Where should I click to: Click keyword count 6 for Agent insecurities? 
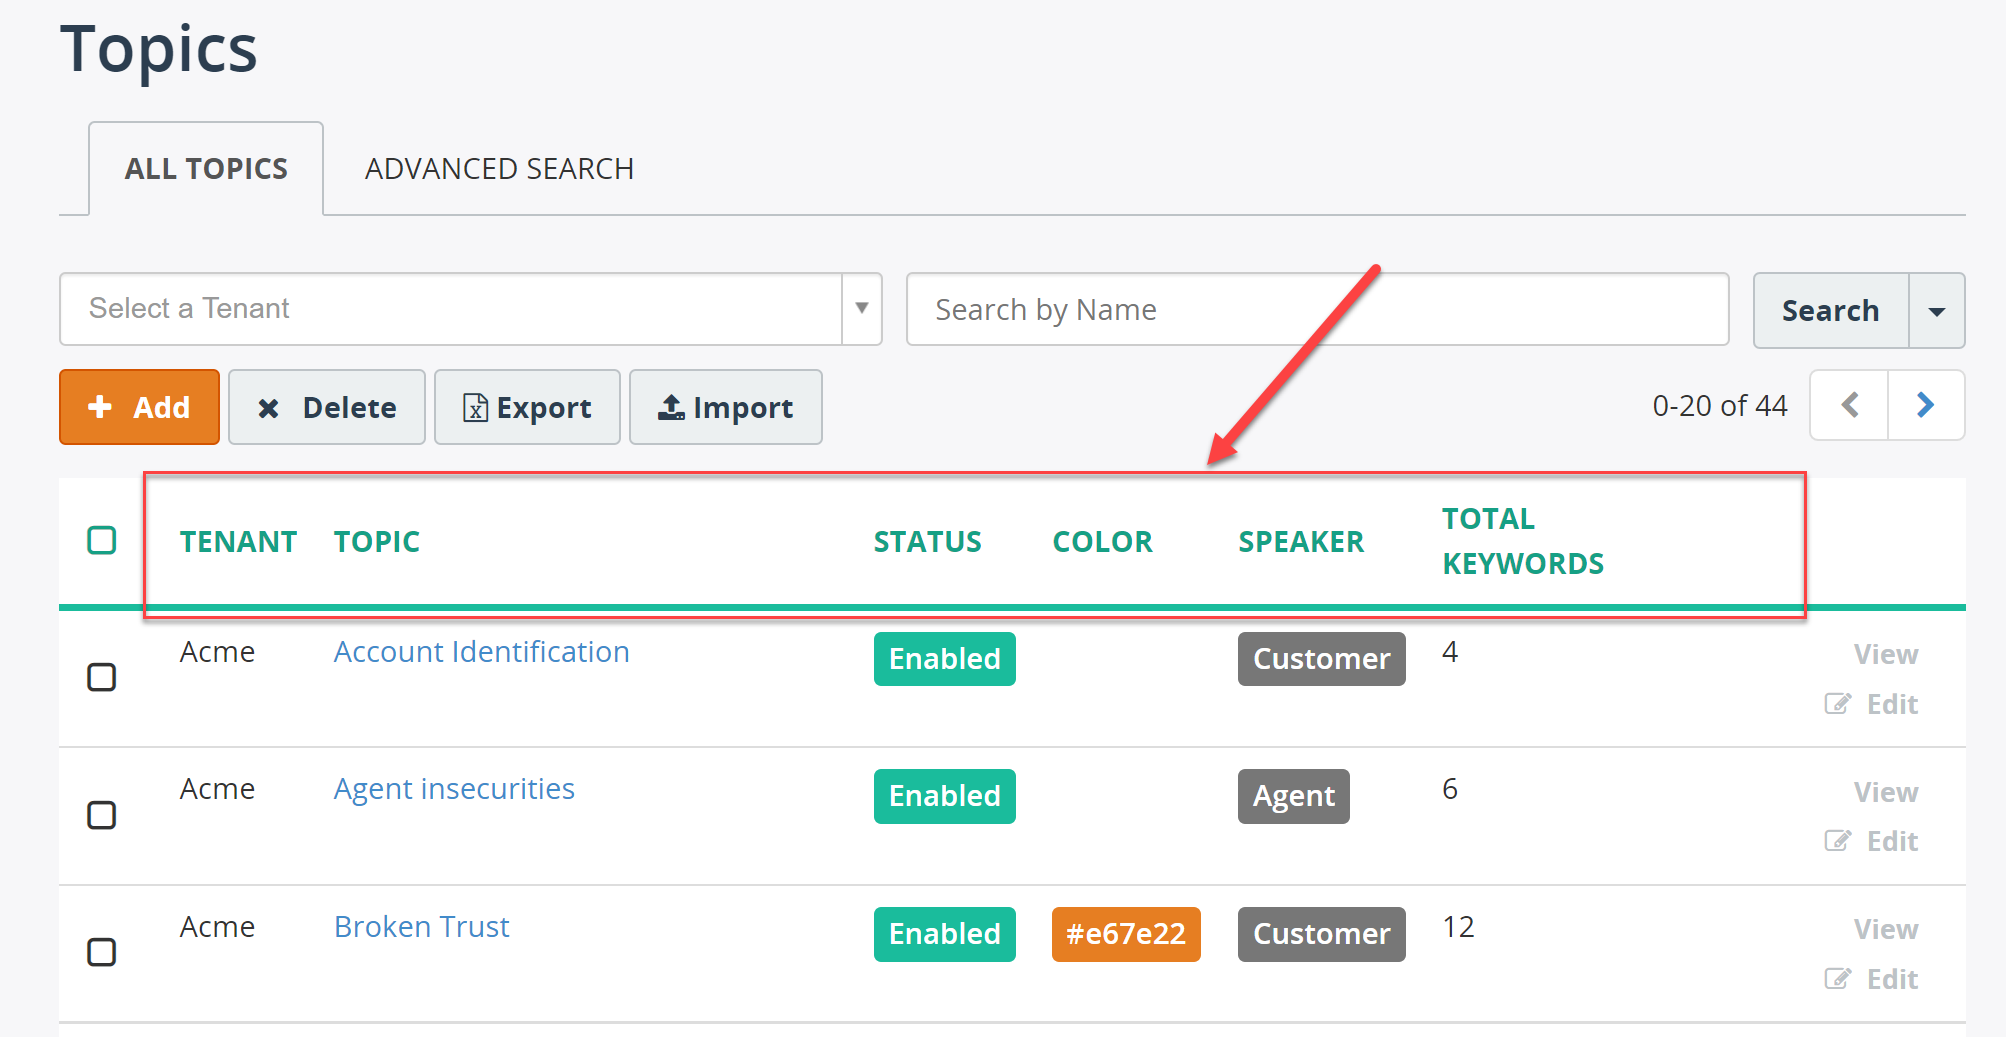point(1450,789)
